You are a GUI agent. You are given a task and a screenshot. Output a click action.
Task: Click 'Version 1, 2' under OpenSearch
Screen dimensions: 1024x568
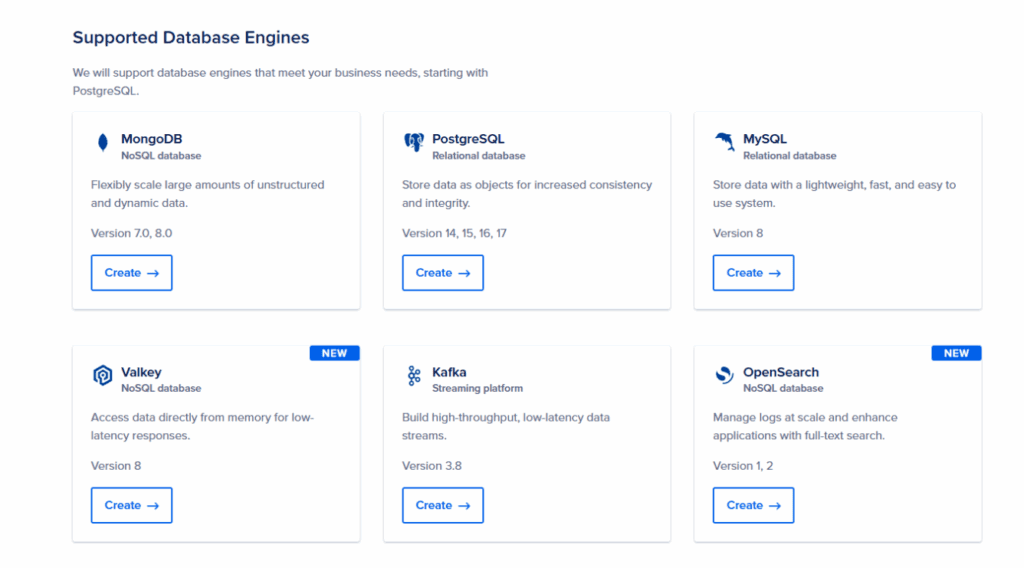[743, 465]
